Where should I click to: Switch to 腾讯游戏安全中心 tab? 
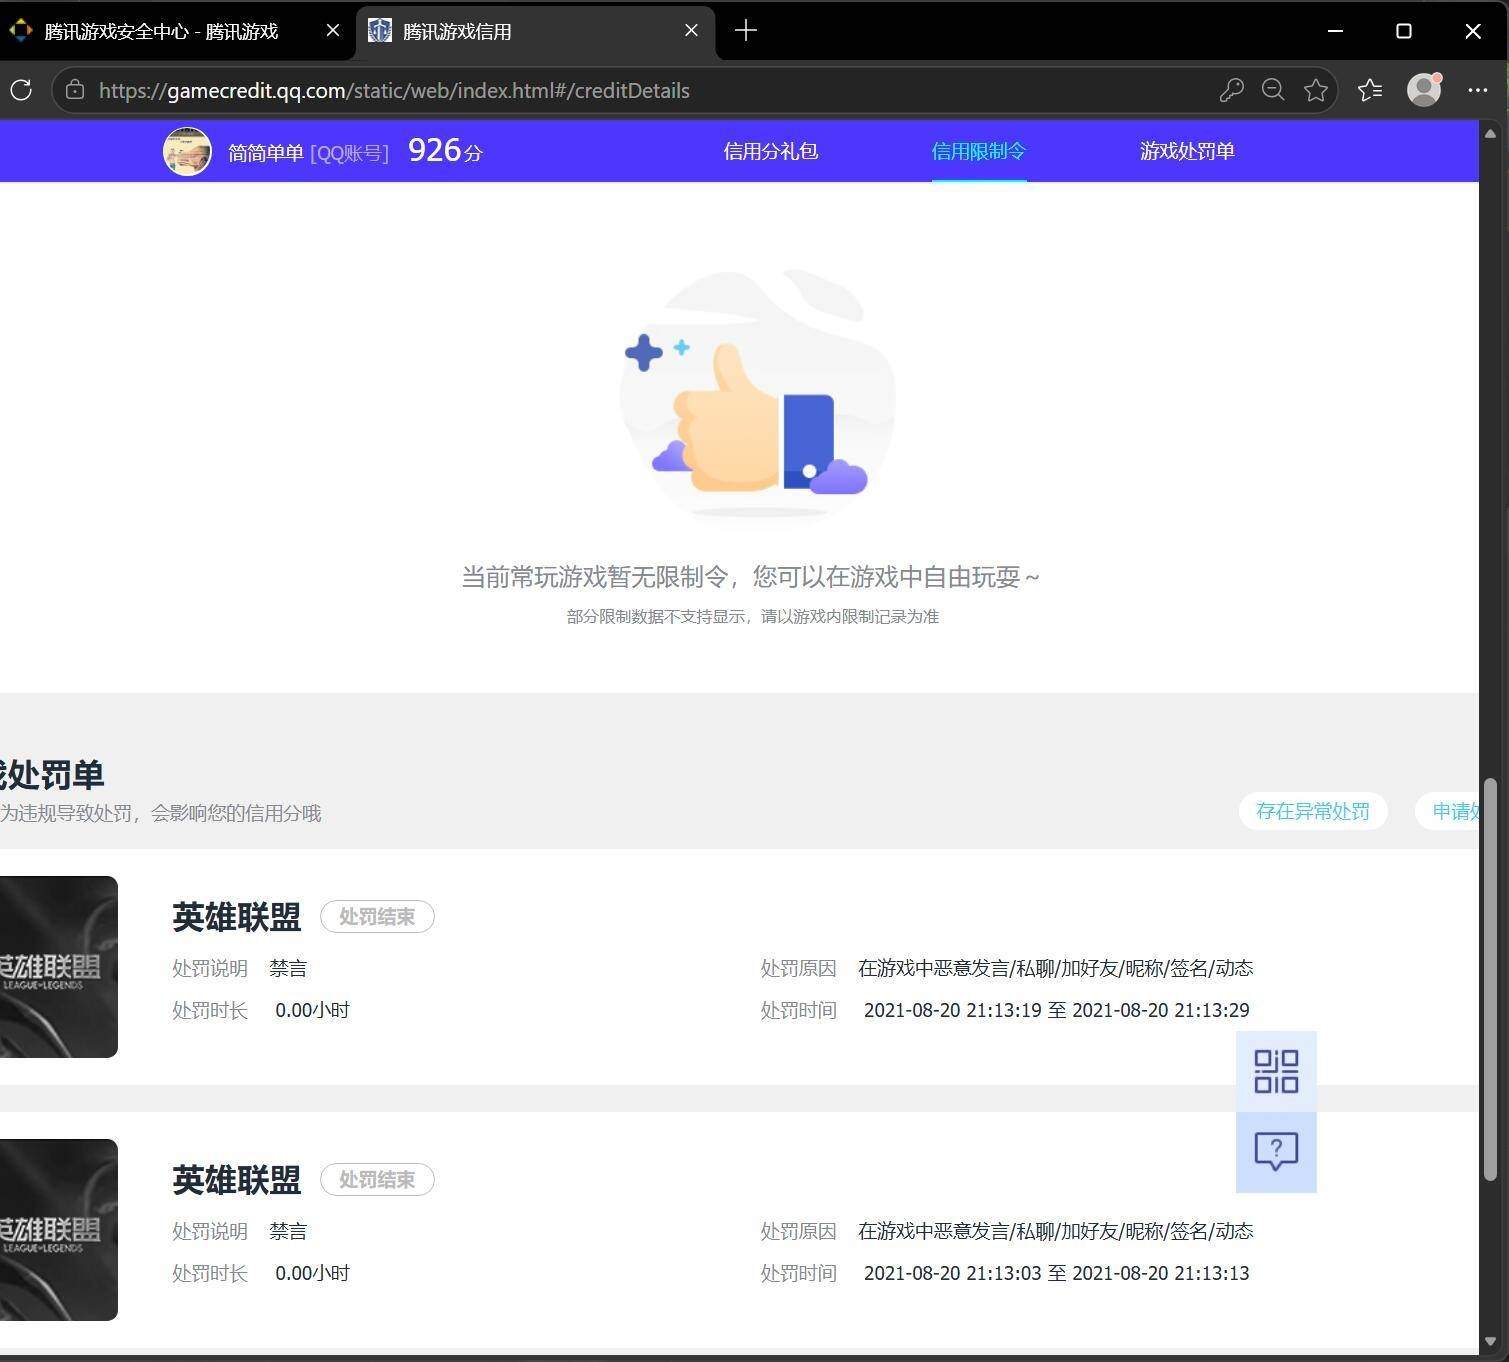pyautogui.click(x=160, y=31)
